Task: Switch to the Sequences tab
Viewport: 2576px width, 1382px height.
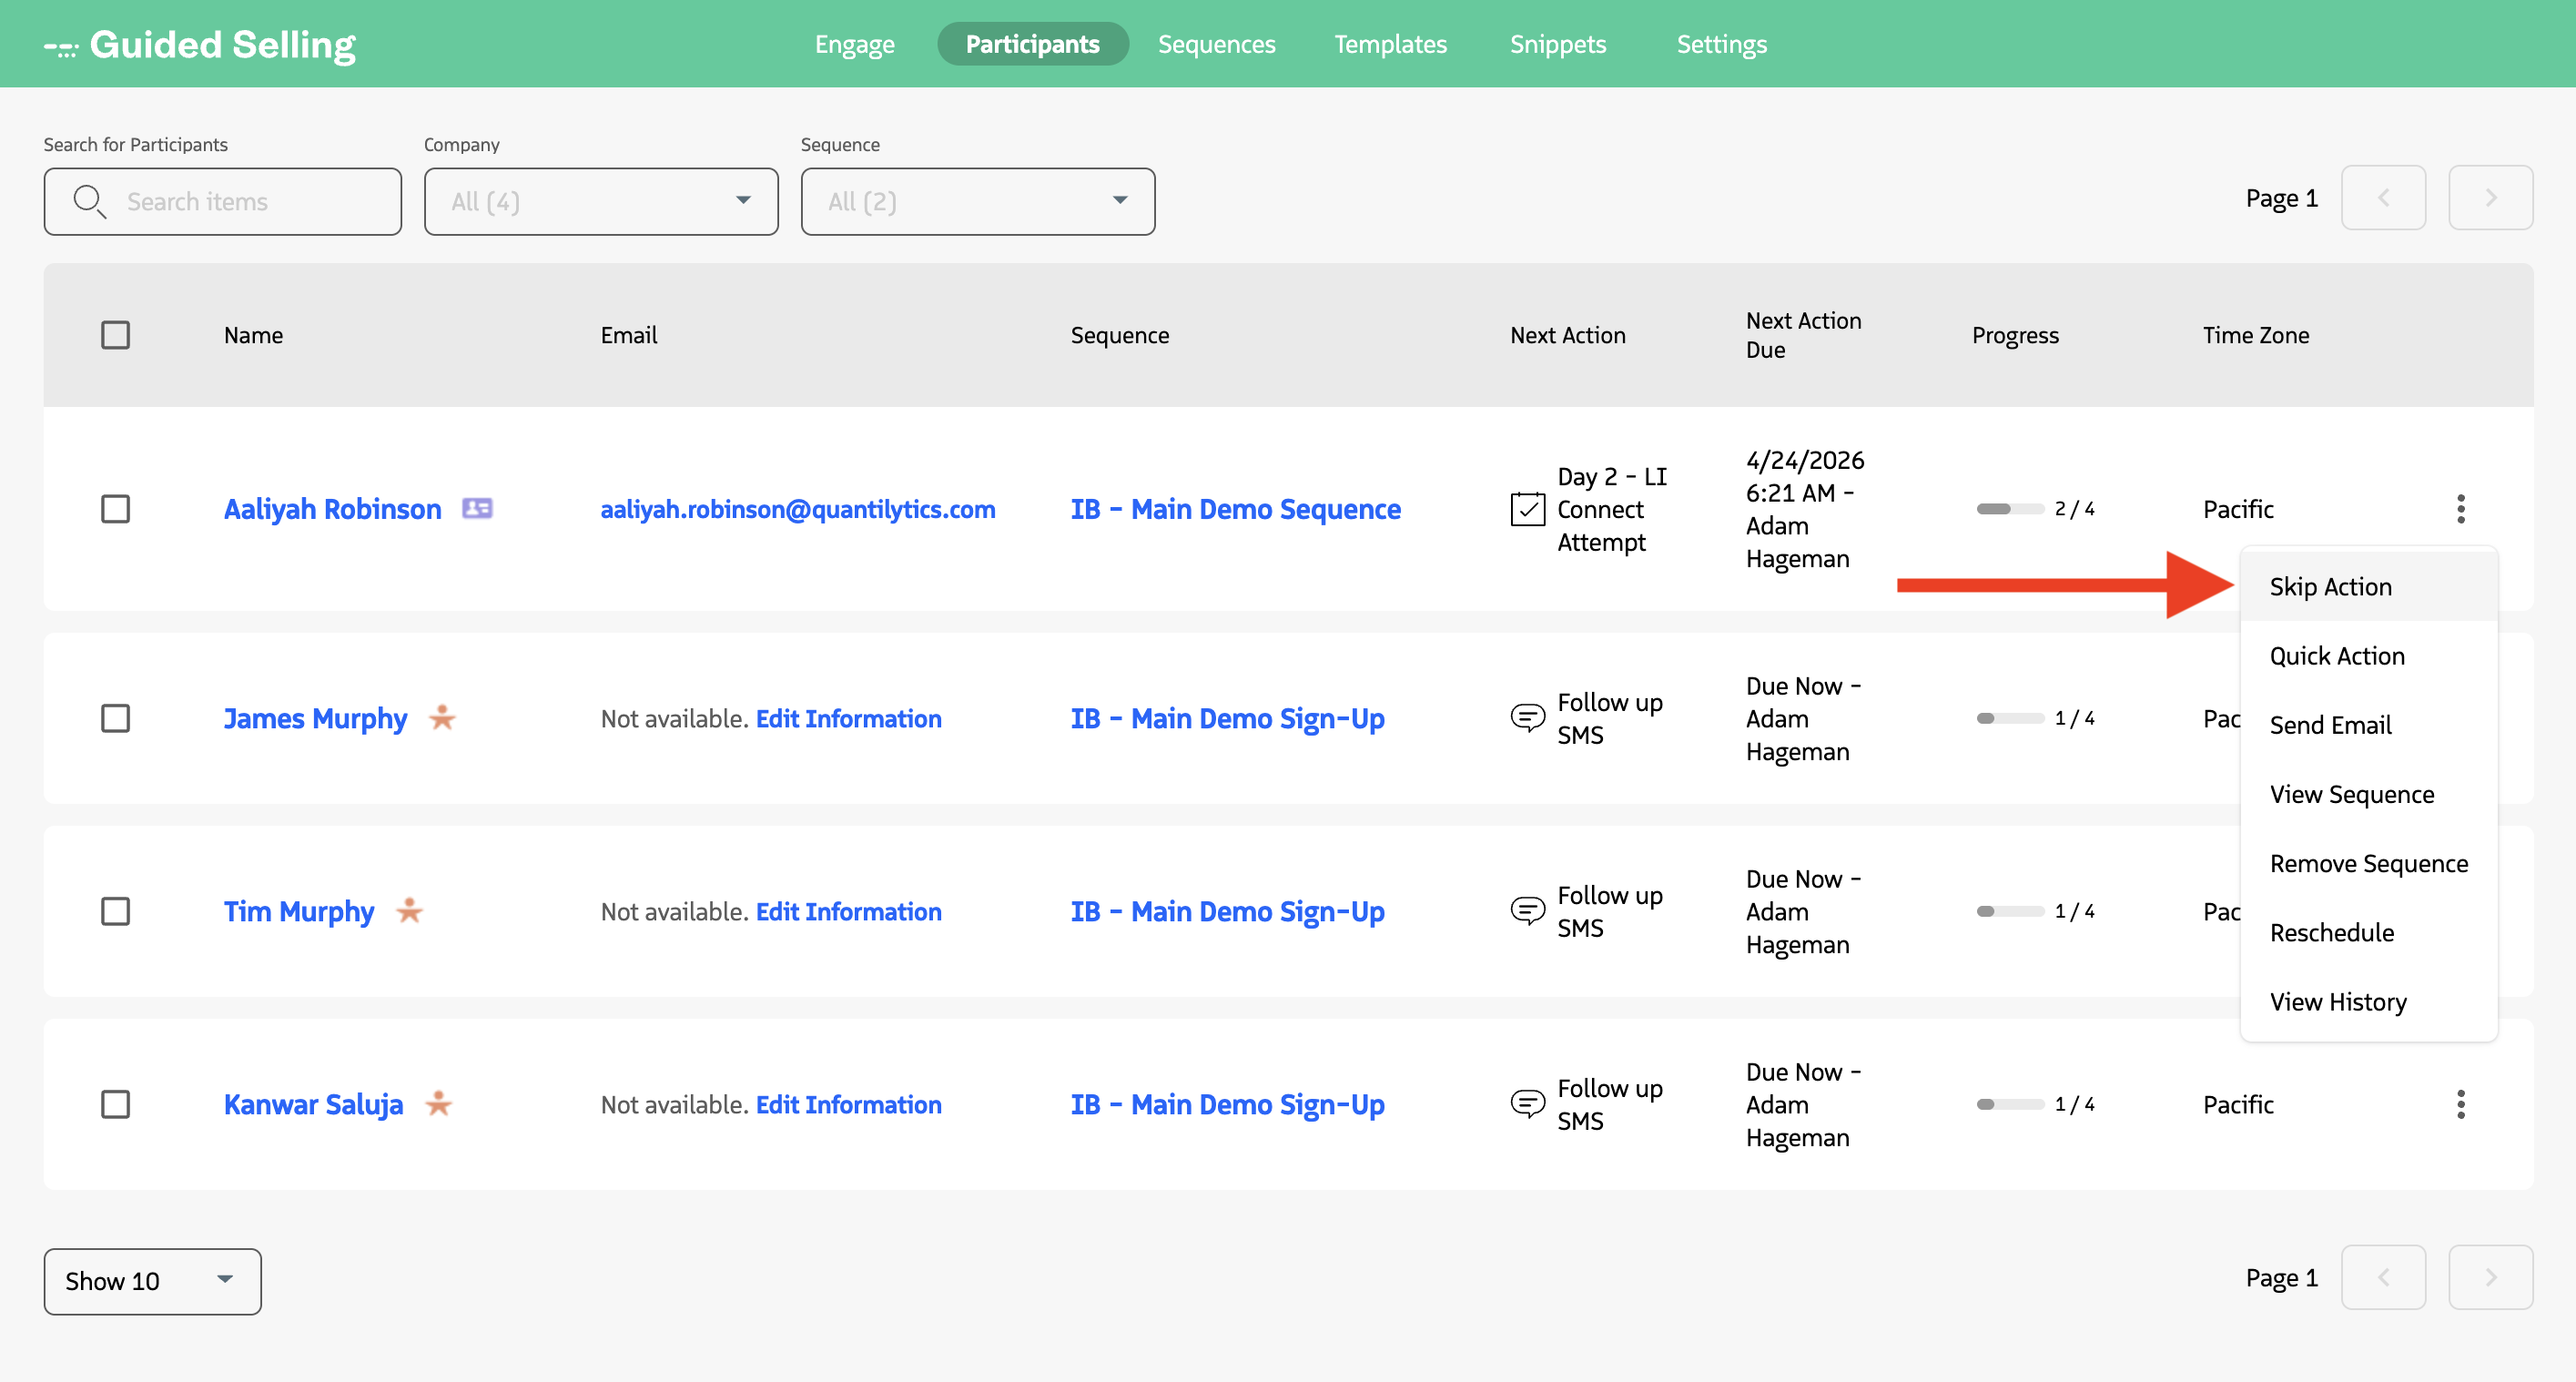Action: (x=1216, y=44)
